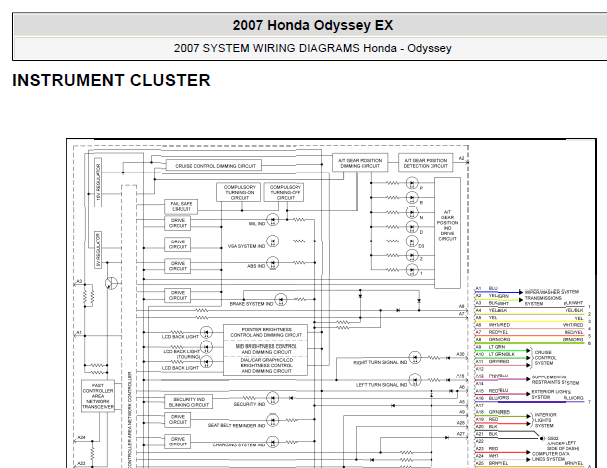Click the MIL IND lamp symbol
Image resolution: width=607 pixels, height=468 pixels.
click(x=273, y=220)
